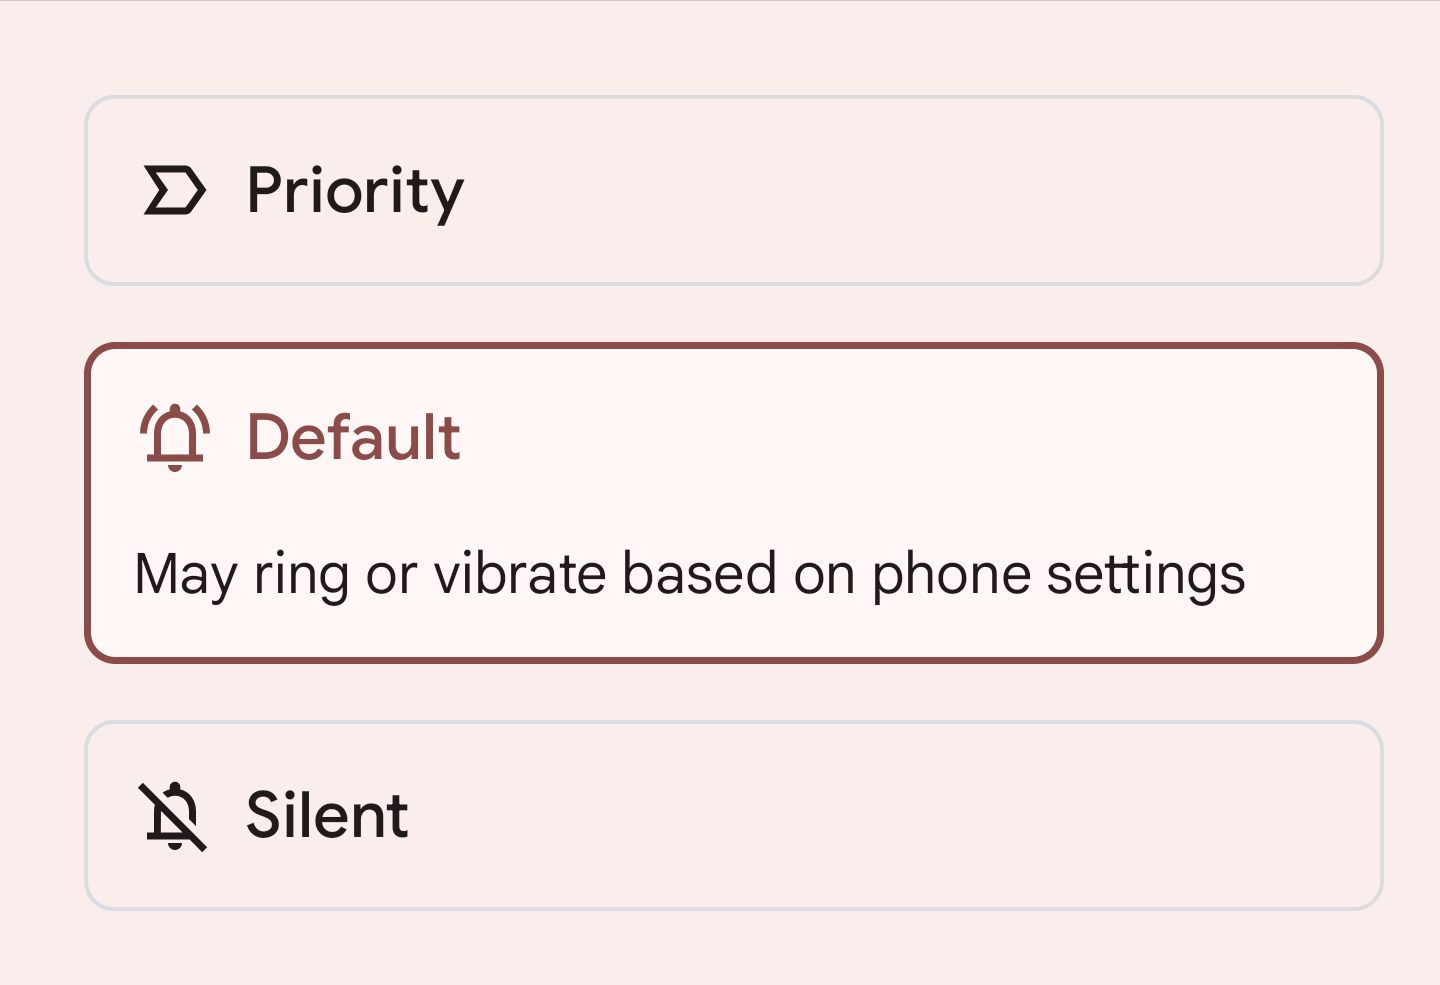Click the Priority double-arrow icon

click(x=176, y=190)
